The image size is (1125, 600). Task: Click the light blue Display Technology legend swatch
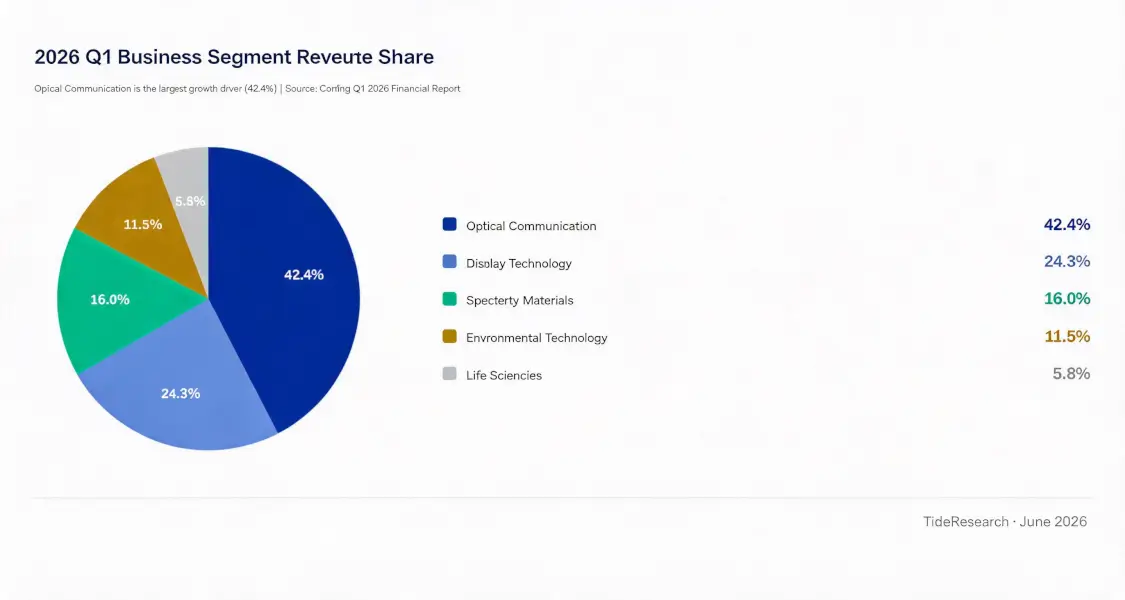[x=449, y=262]
